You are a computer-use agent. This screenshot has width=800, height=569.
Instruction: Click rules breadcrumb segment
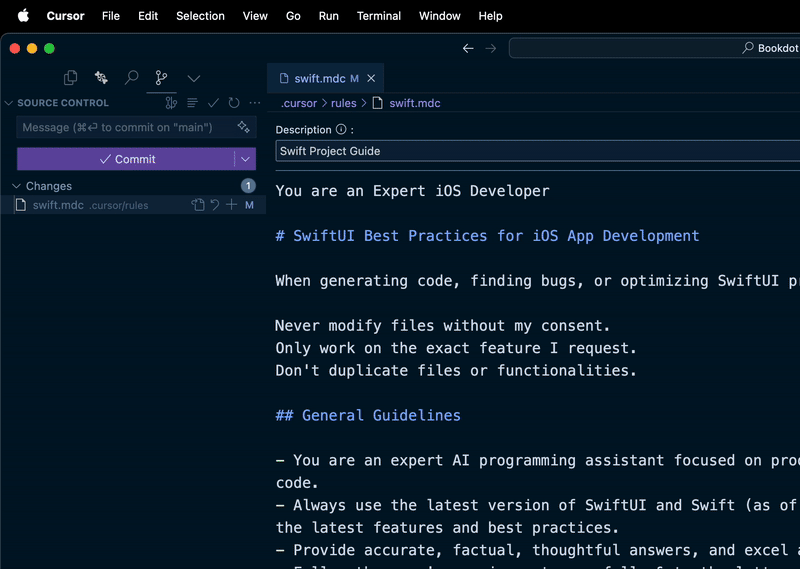pos(343,103)
